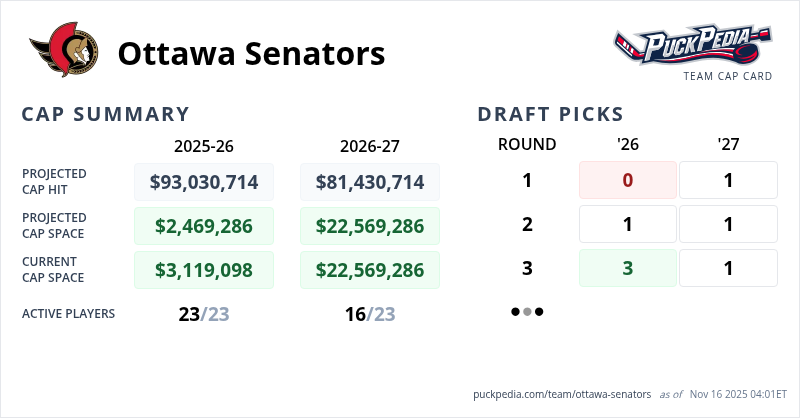Viewport: 800px width, 418px height.
Task: Click the 23/23 active players count
Action: pos(204,314)
